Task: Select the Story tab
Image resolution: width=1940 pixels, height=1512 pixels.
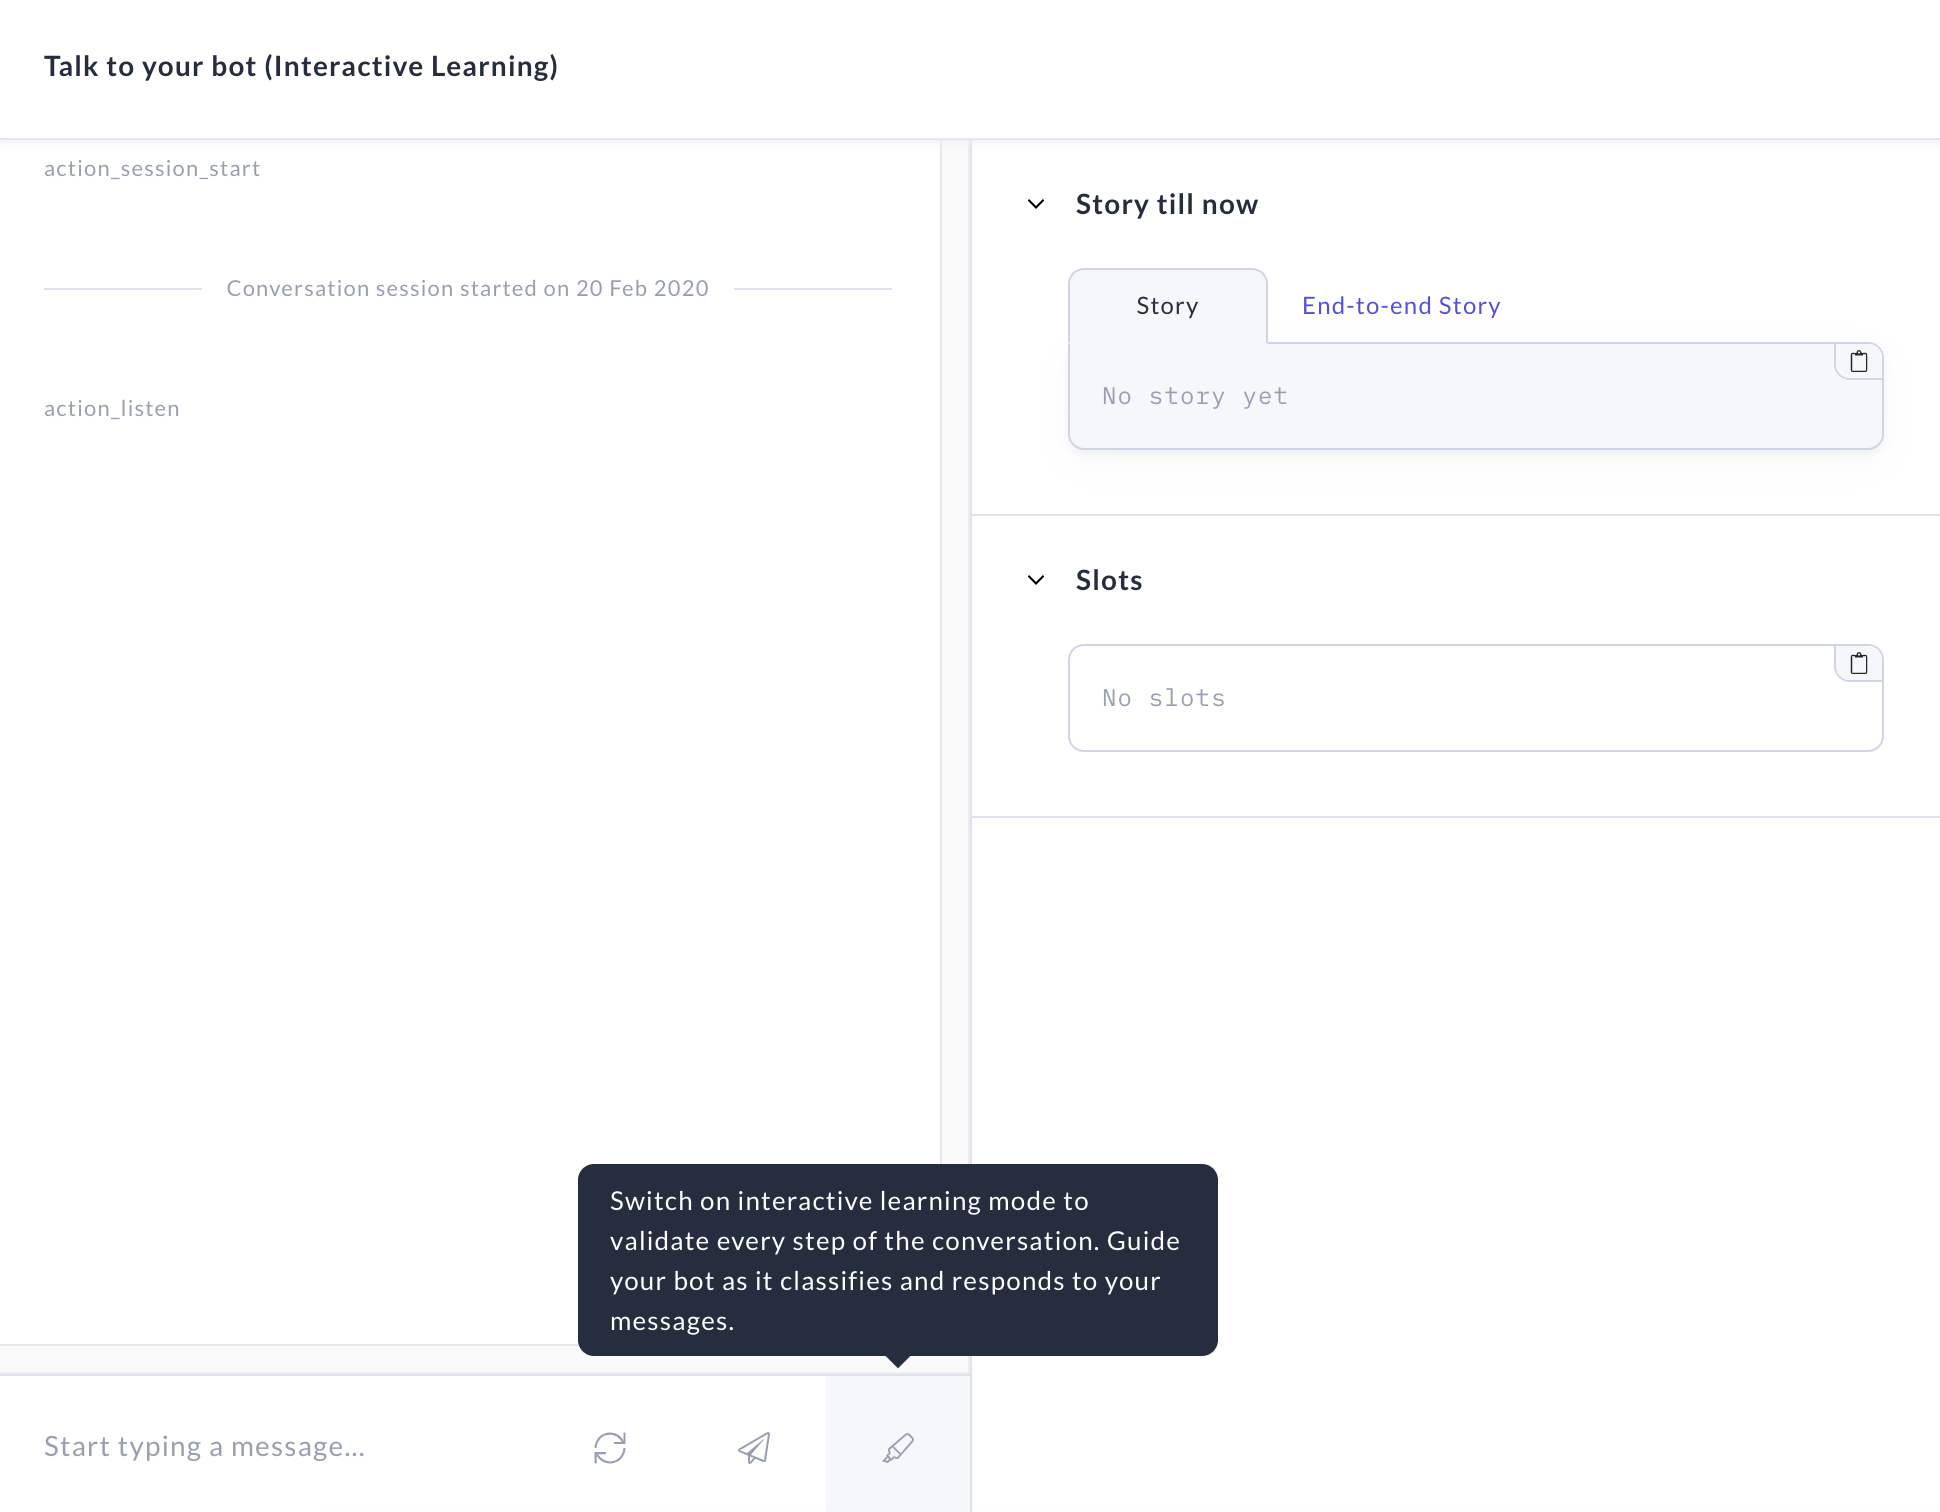Action: click(x=1167, y=306)
